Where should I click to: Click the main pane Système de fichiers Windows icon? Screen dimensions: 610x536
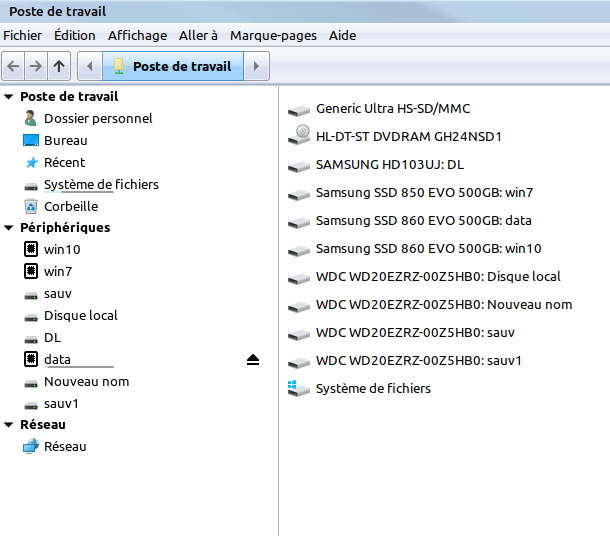[299, 389]
